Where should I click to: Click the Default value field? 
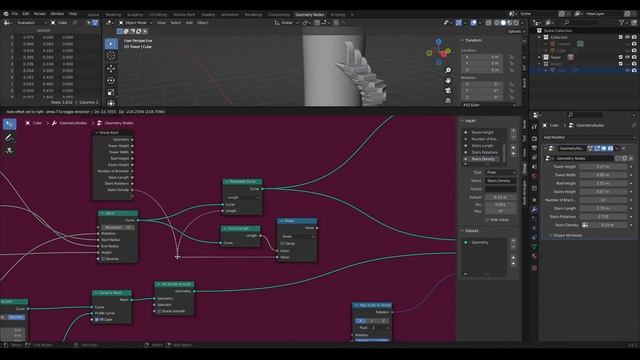pyautogui.click(x=500, y=197)
